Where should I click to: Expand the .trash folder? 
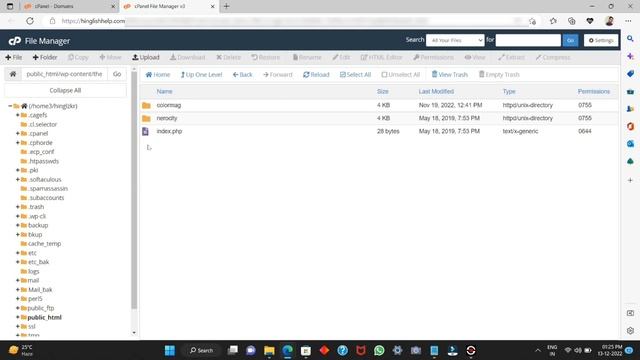tap(18, 207)
